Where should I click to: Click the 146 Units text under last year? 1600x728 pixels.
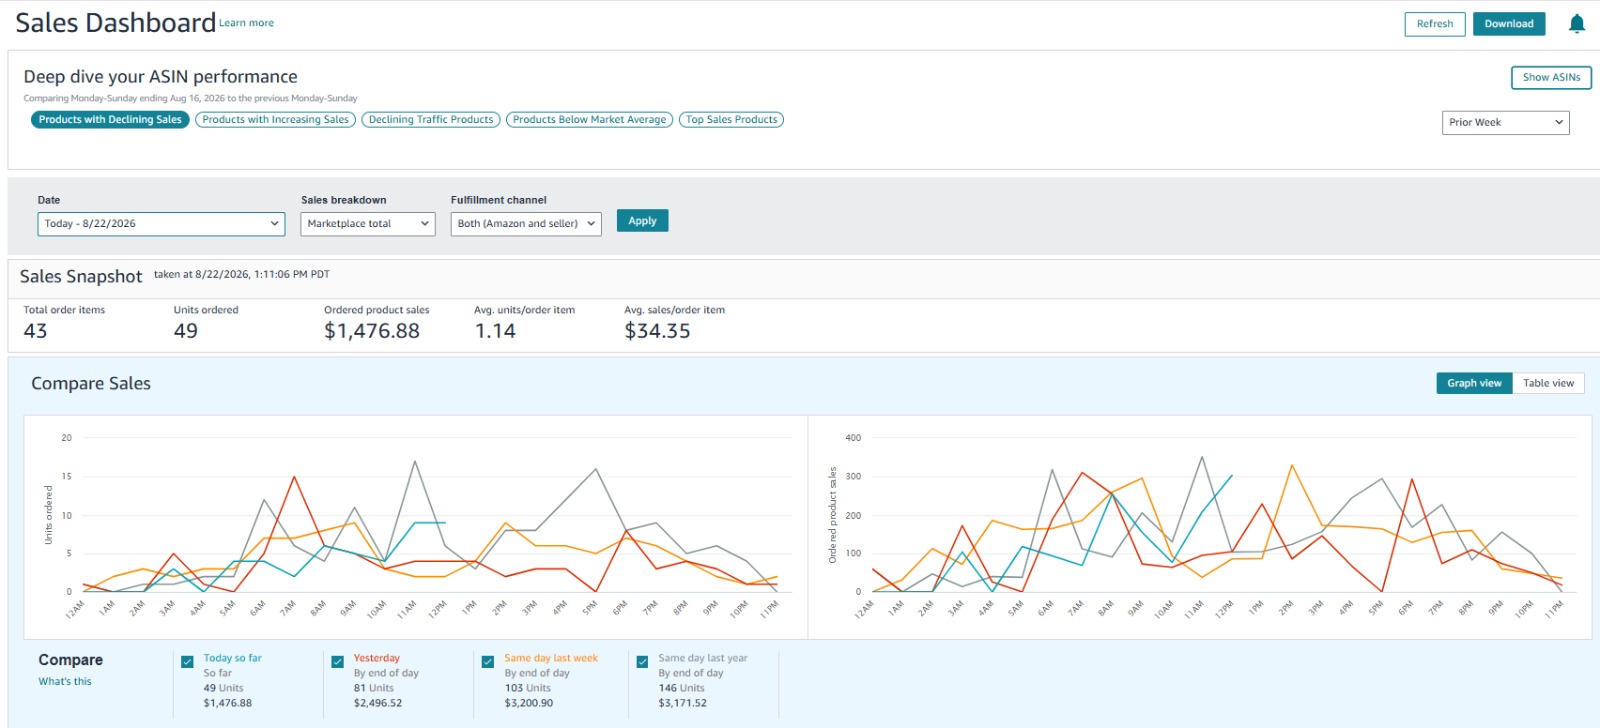click(681, 688)
